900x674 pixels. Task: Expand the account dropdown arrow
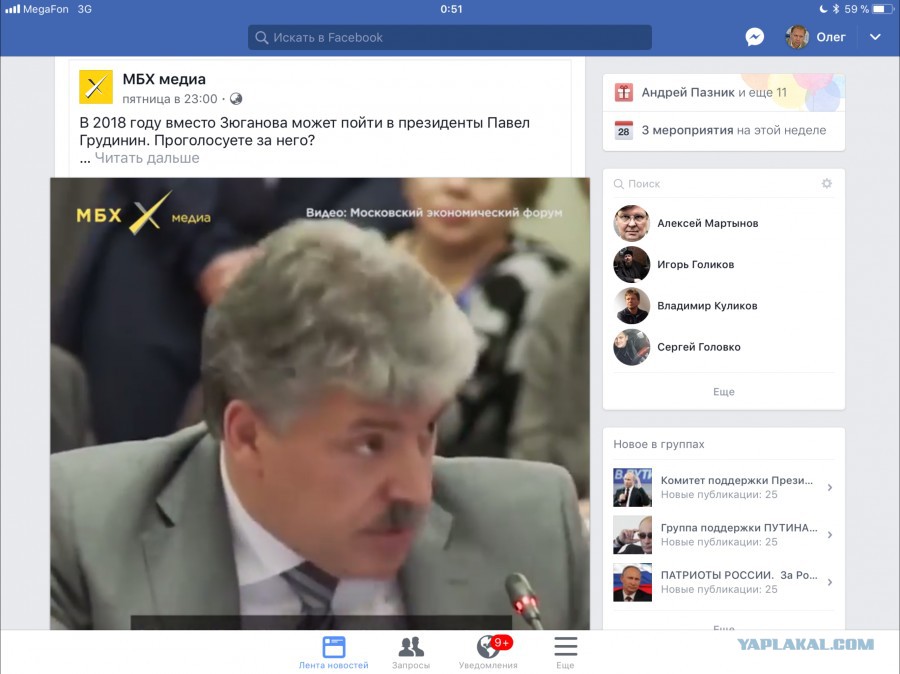(x=875, y=37)
